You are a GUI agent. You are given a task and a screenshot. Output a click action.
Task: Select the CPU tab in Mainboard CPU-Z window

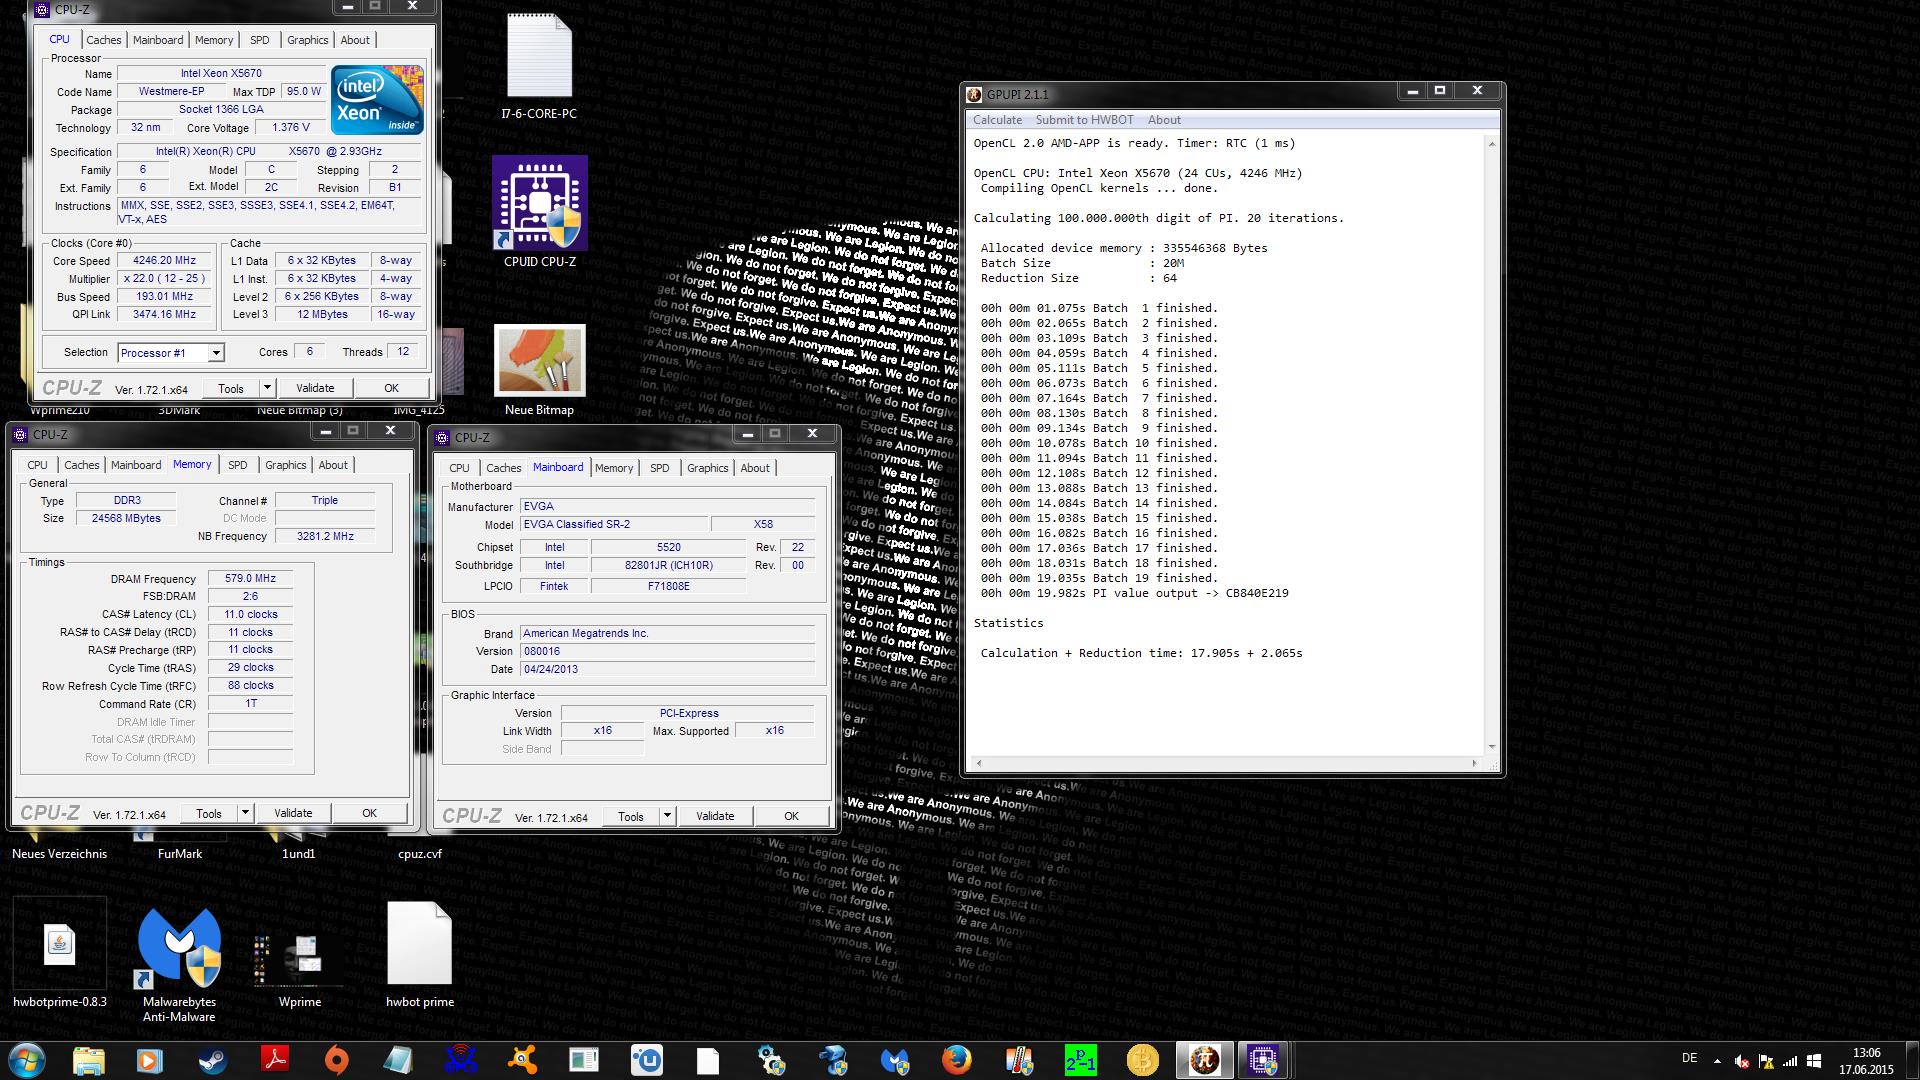pos(459,468)
